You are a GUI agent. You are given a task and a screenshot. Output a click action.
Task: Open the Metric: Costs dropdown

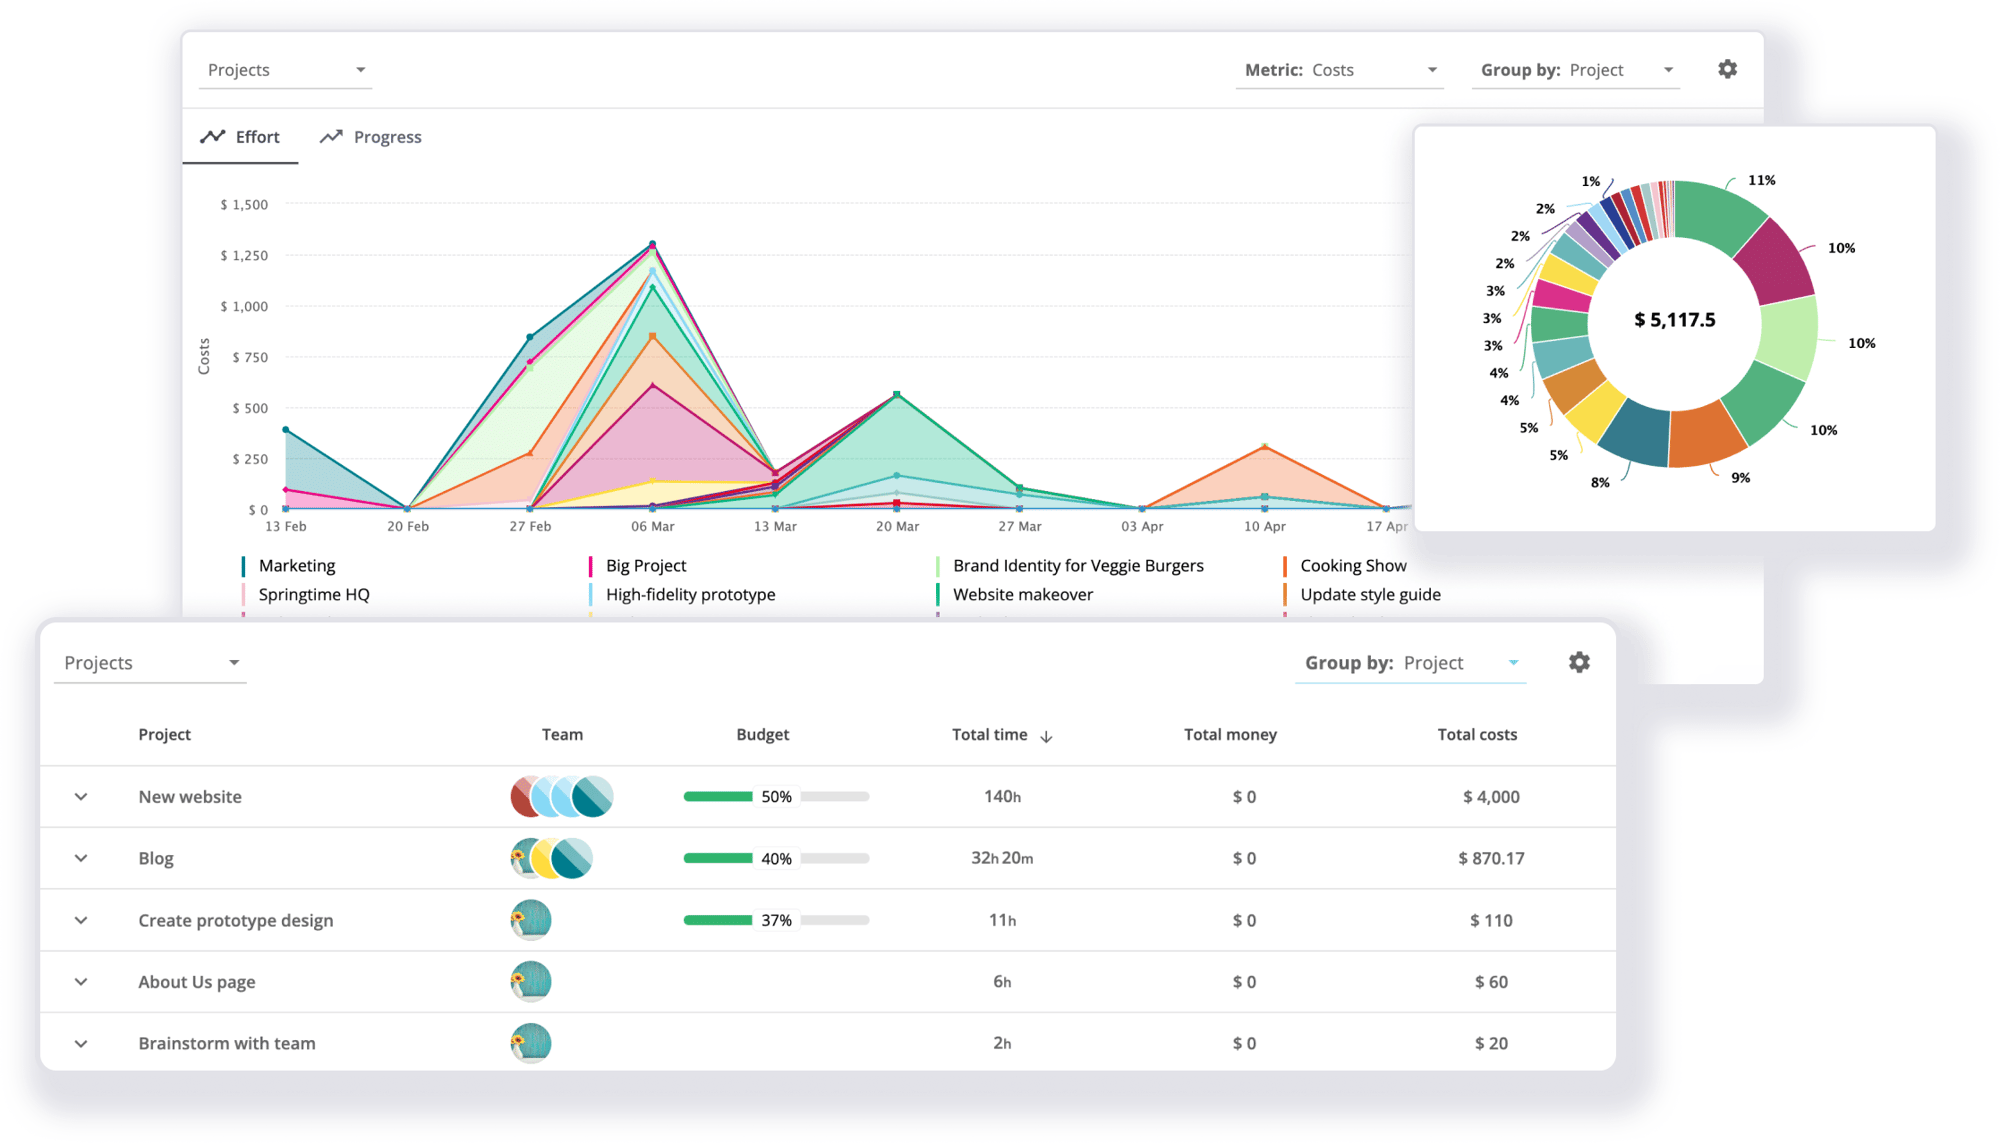click(1340, 70)
